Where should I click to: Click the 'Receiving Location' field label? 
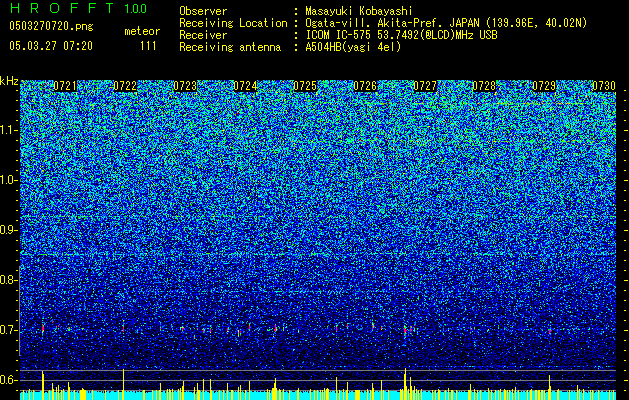(233, 23)
